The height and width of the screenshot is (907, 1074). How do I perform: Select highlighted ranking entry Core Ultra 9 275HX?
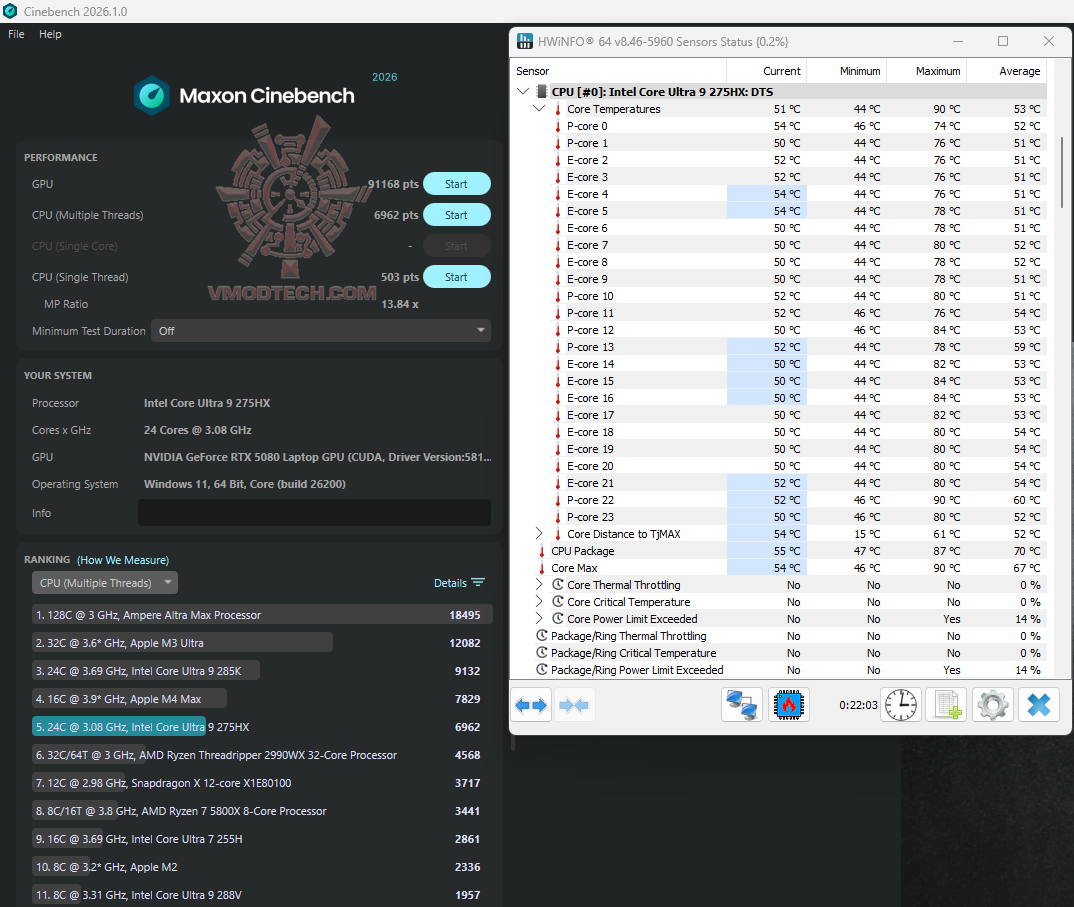pos(262,727)
